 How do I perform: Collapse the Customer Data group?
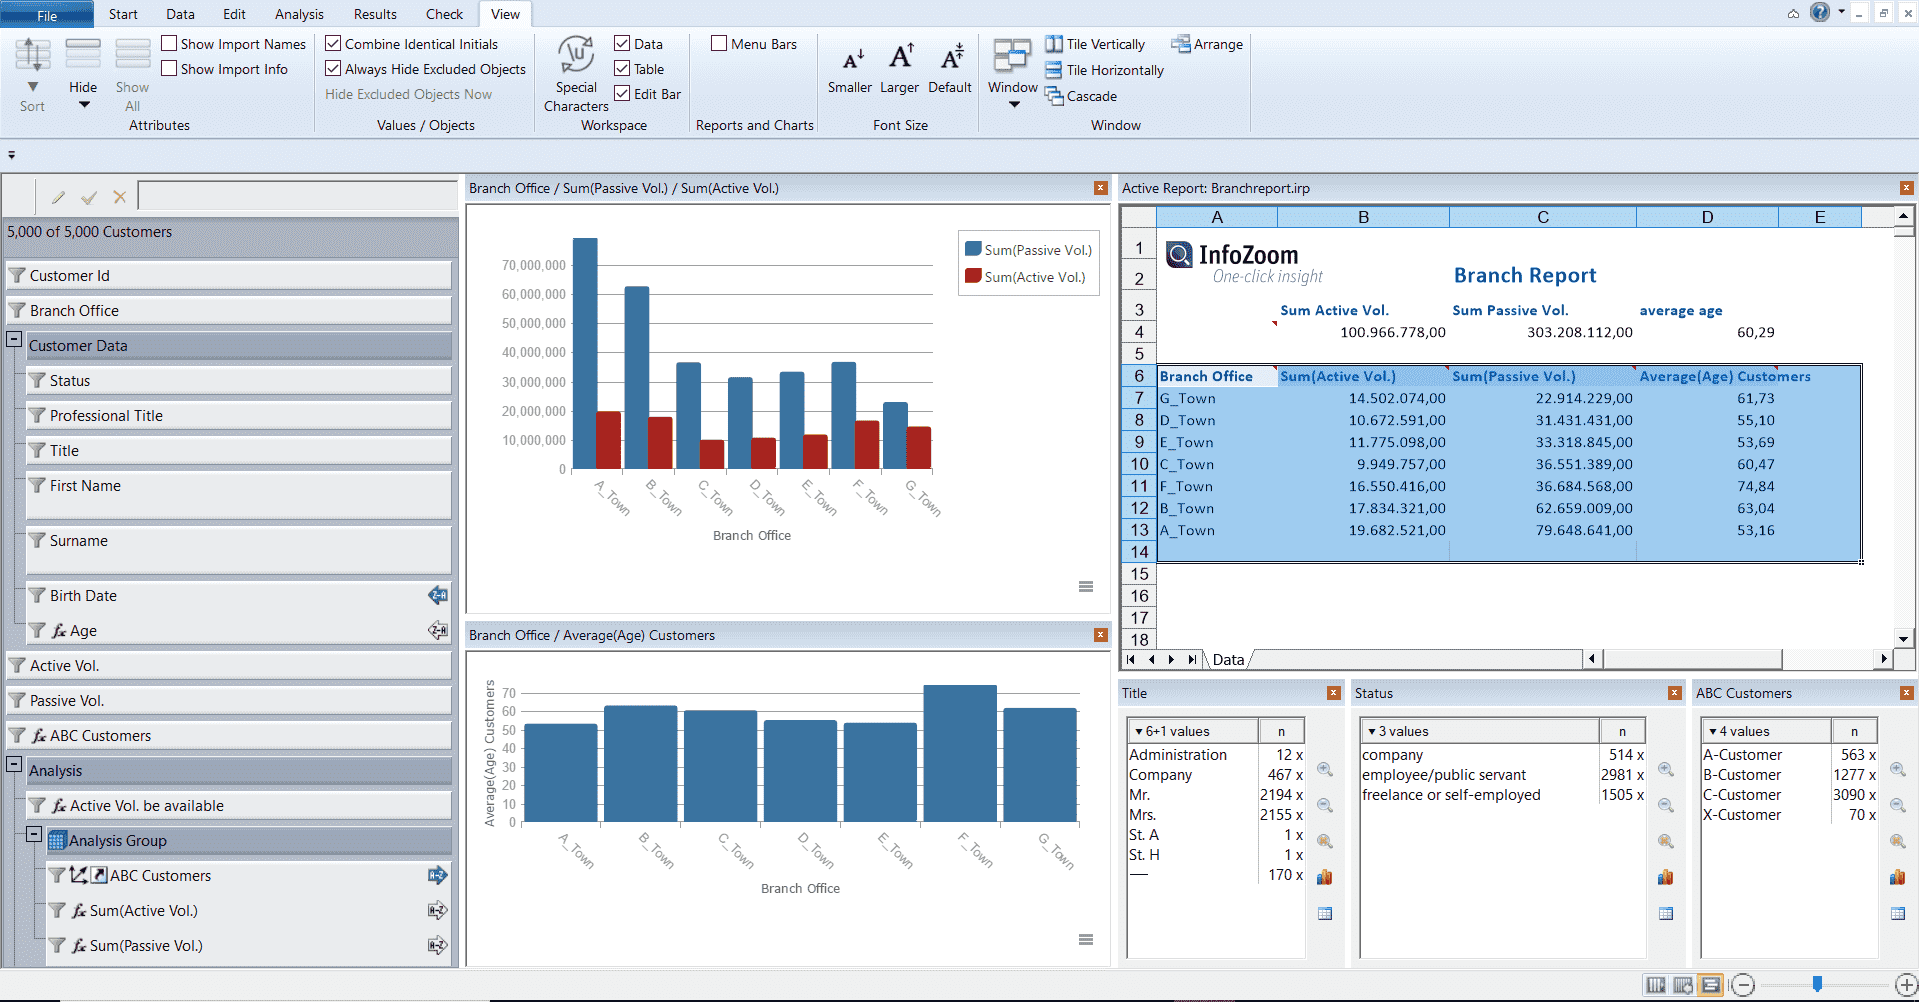[14, 340]
